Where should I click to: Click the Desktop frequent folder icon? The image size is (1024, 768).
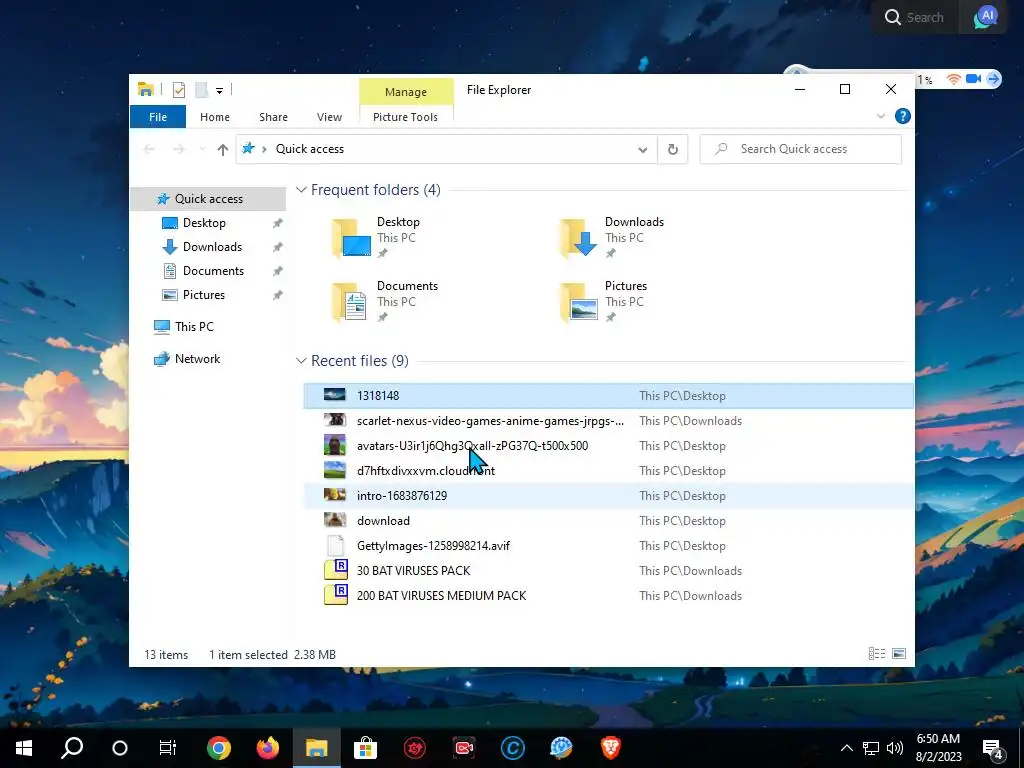[351, 238]
